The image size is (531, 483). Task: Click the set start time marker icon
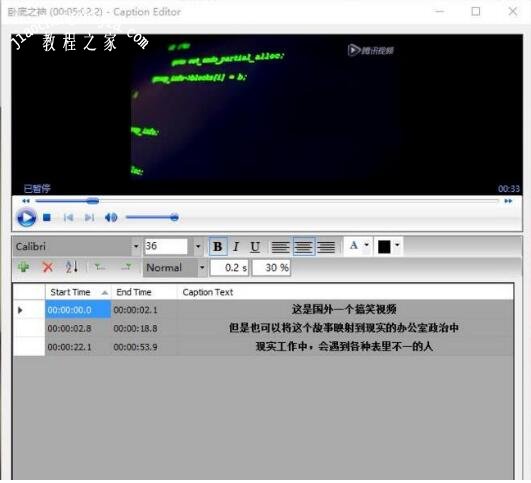[100, 267]
